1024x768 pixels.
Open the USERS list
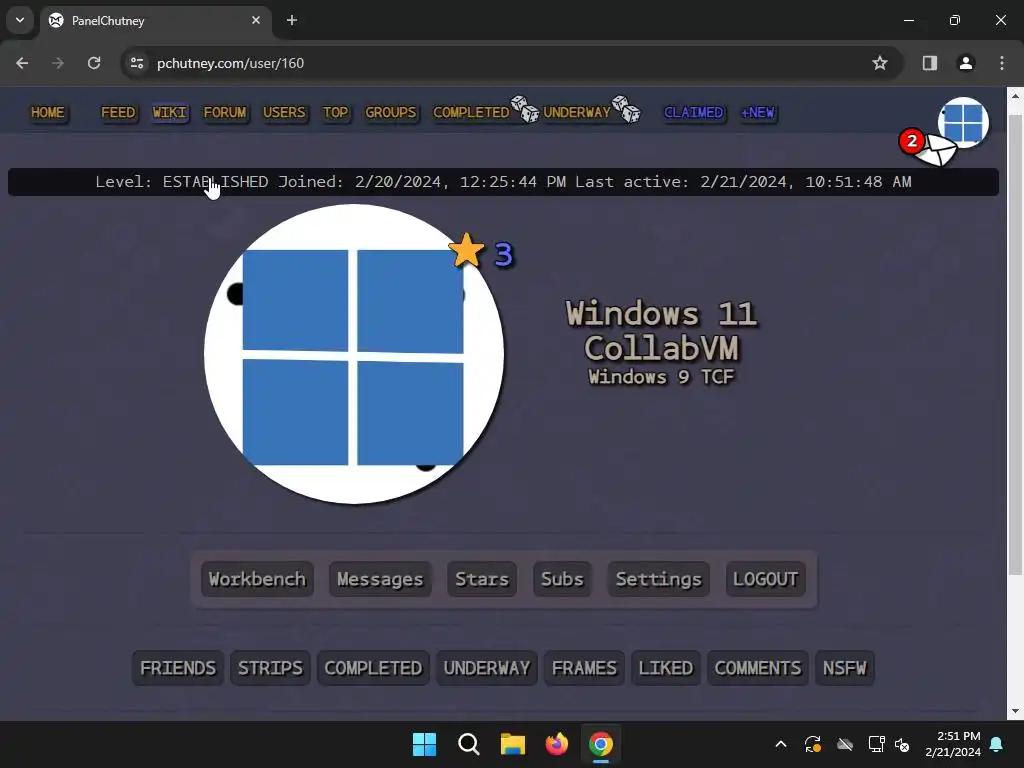(284, 112)
